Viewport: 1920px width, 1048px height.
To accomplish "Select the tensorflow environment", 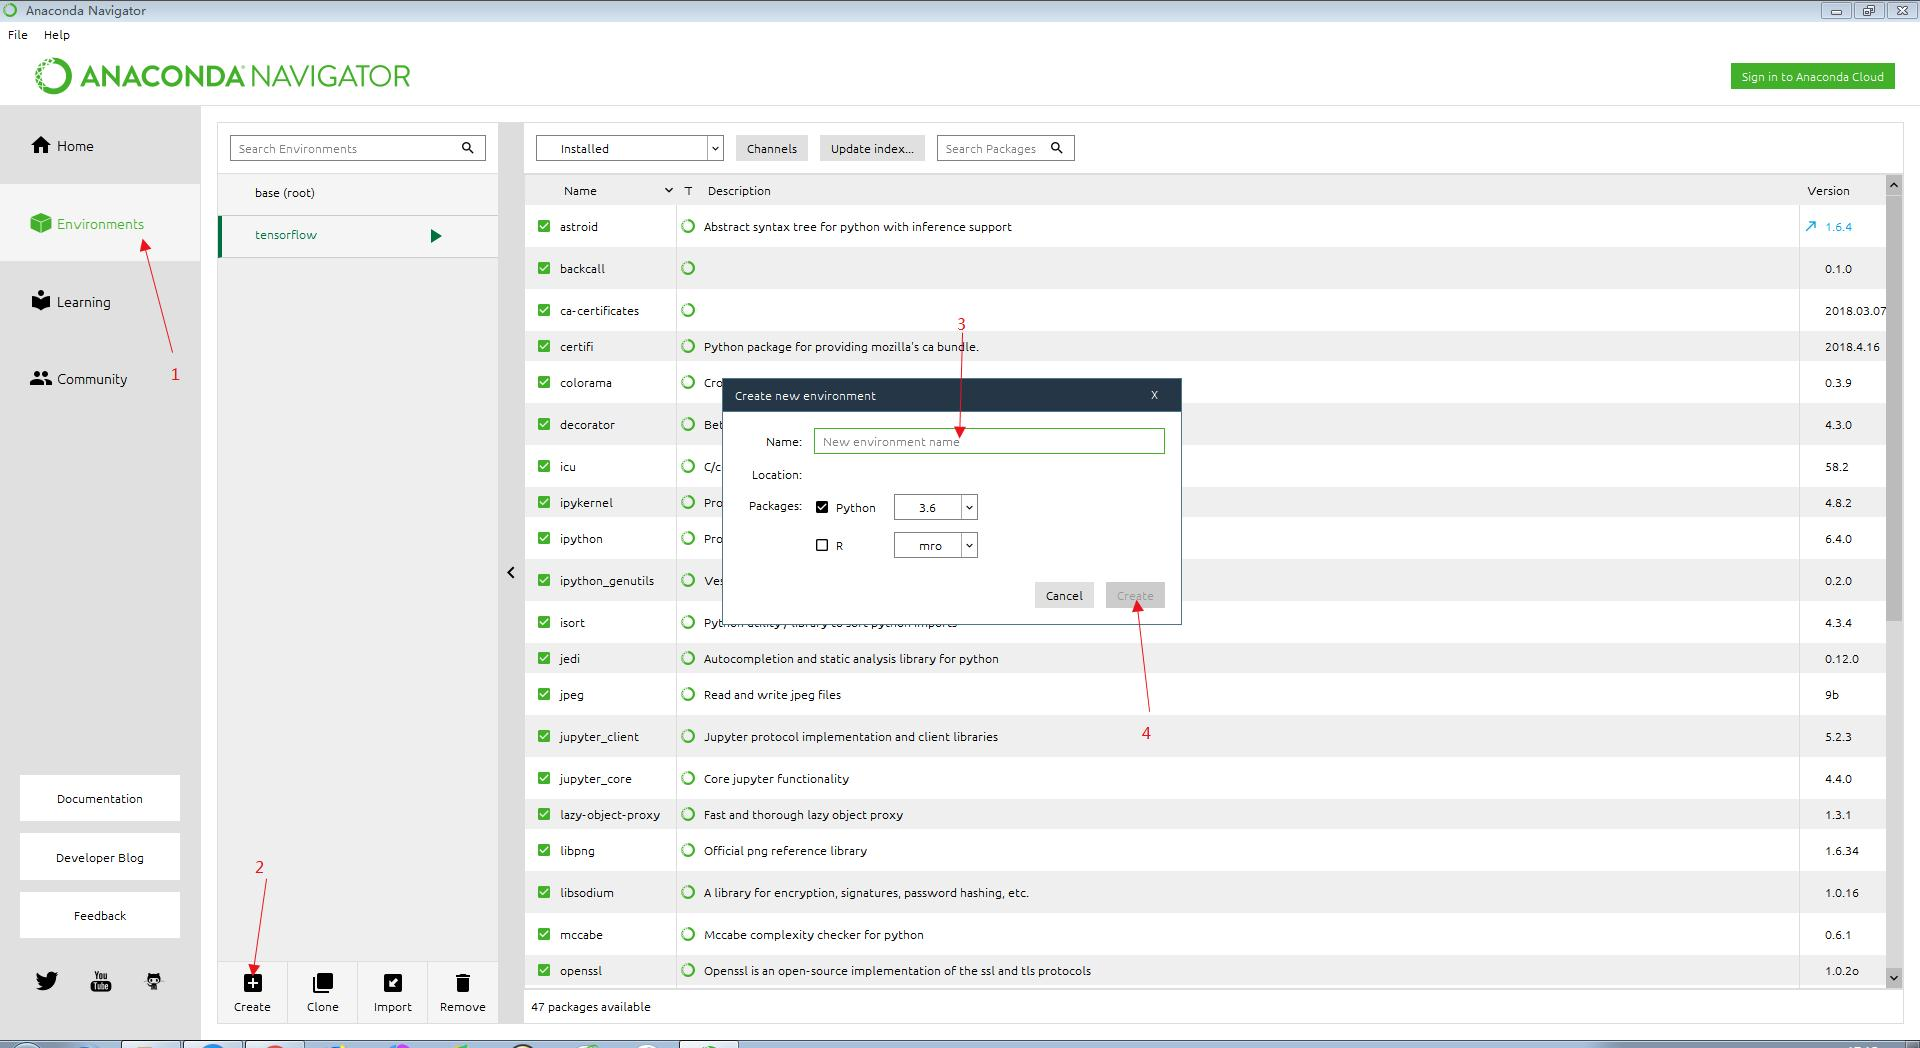I will (x=358, y=236).
